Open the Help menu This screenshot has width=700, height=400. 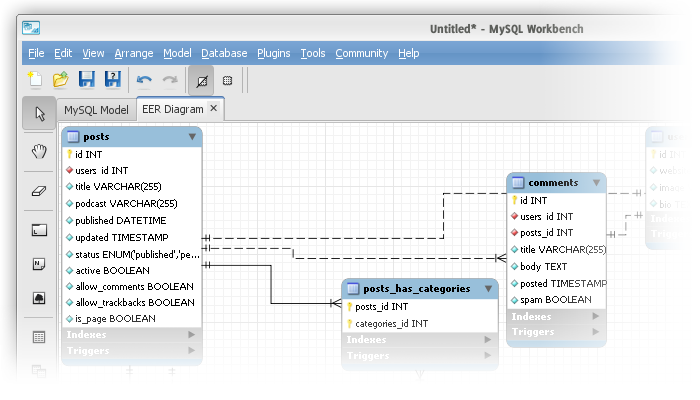pyautogui.click(x=408, y=53)
